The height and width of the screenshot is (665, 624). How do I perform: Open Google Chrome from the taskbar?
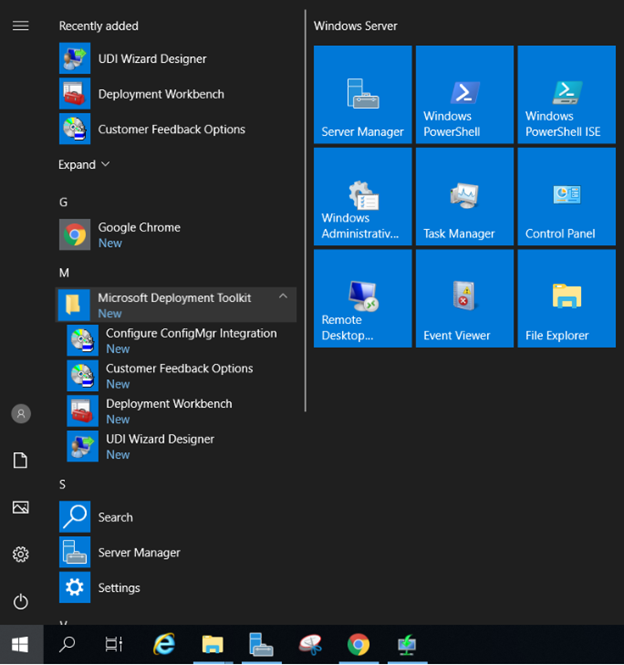tap(358, 645)
